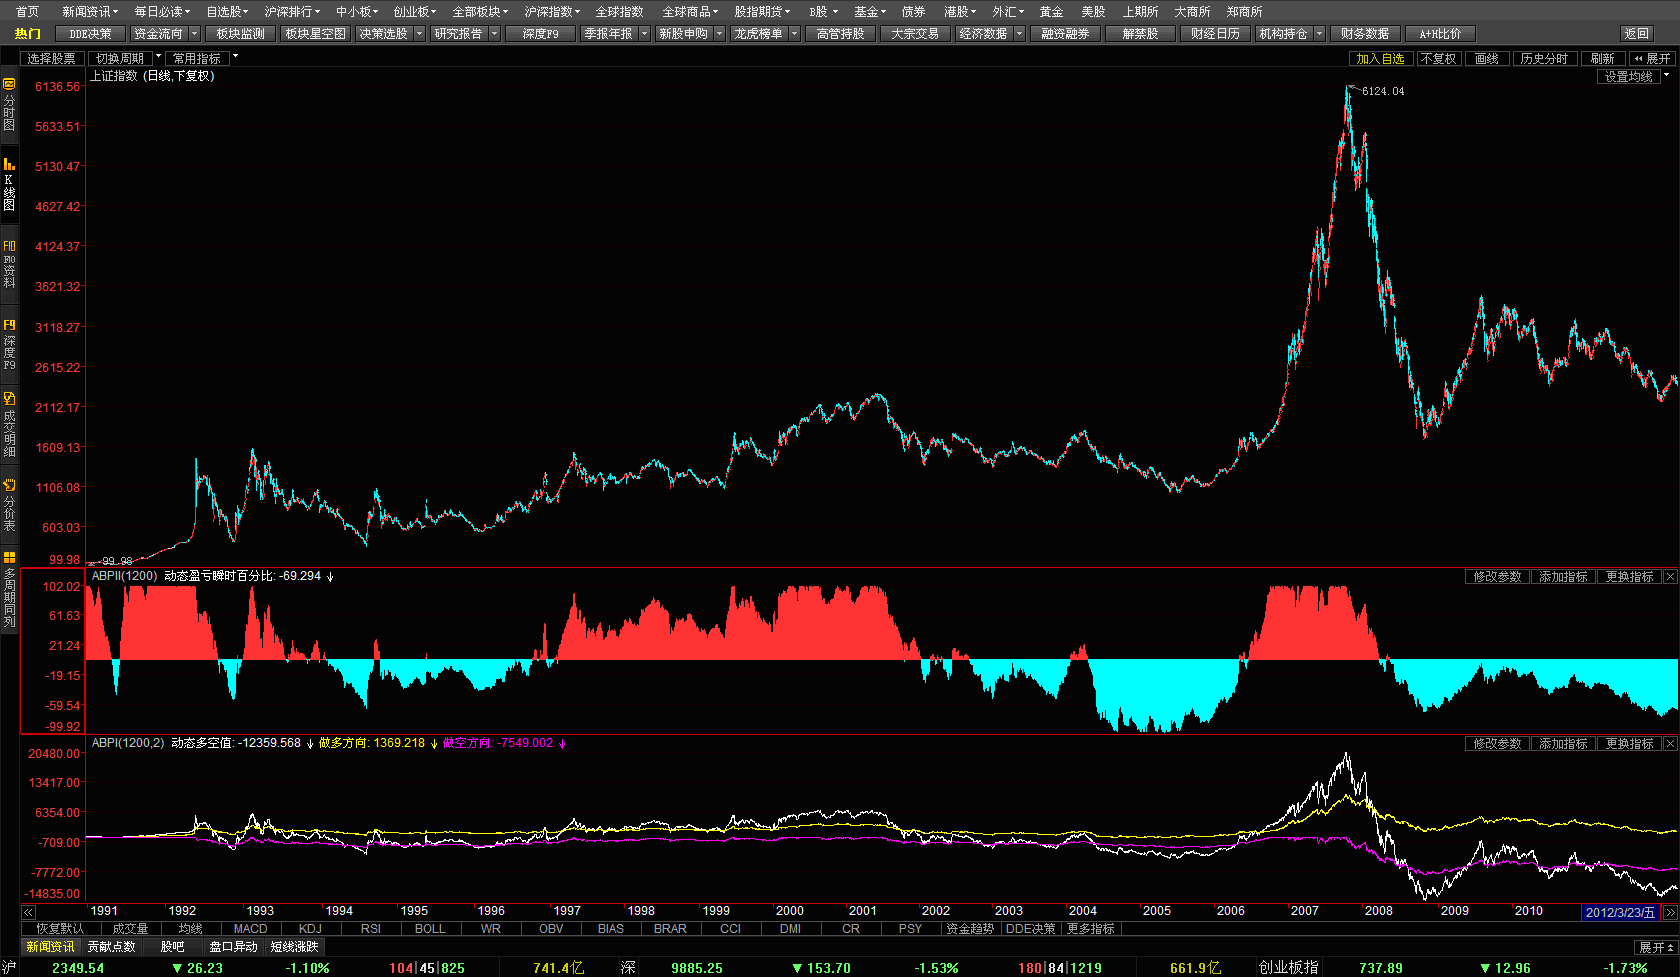
Task: Switch indicator to 成交量
Action: [130, 929]
